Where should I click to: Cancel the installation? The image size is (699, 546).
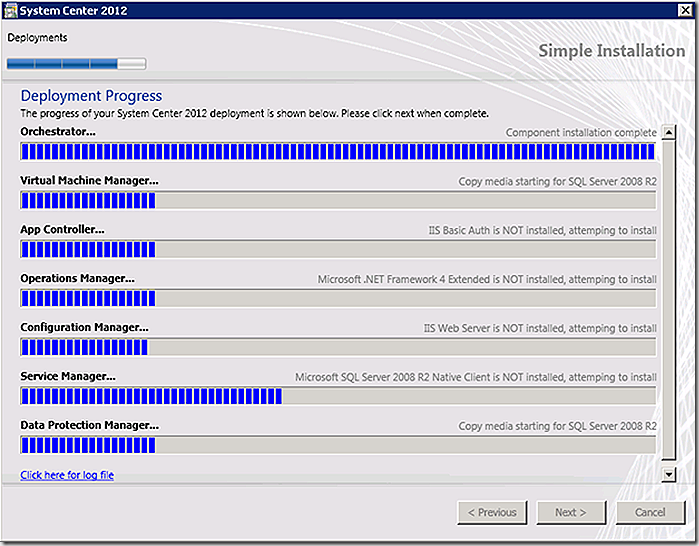tap(650, 513)
